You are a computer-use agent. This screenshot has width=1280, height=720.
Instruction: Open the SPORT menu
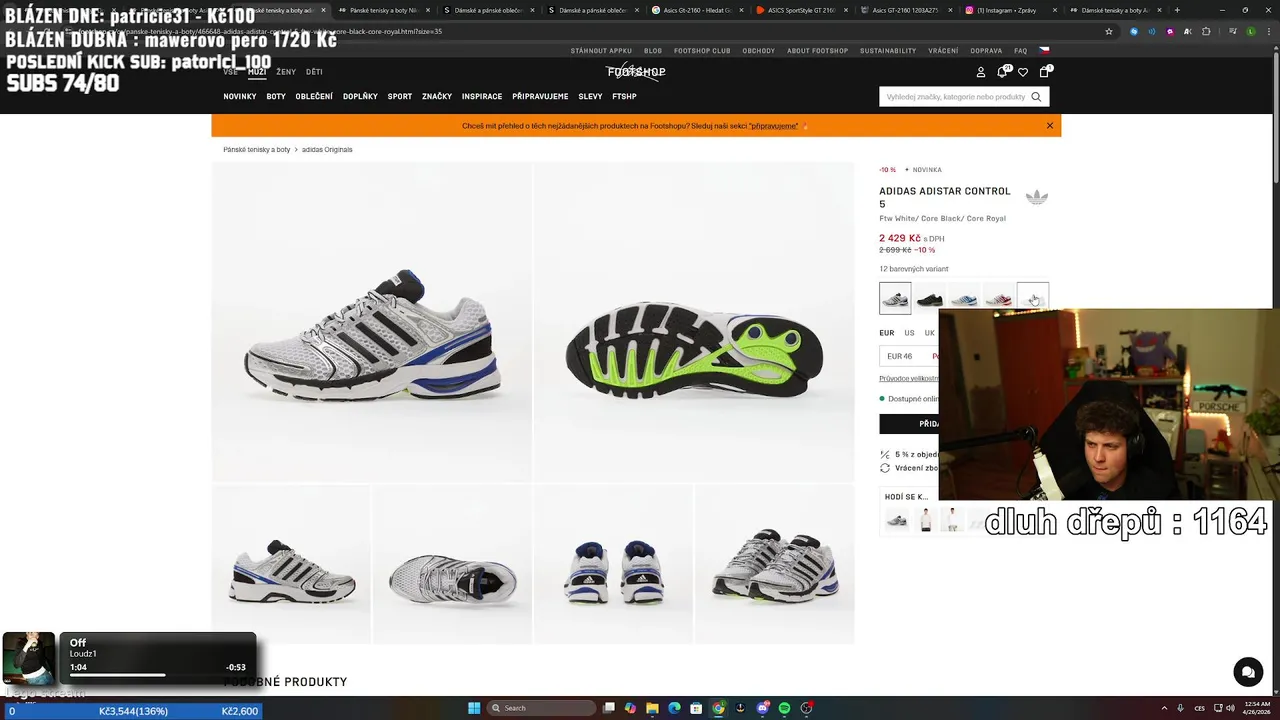400,97
